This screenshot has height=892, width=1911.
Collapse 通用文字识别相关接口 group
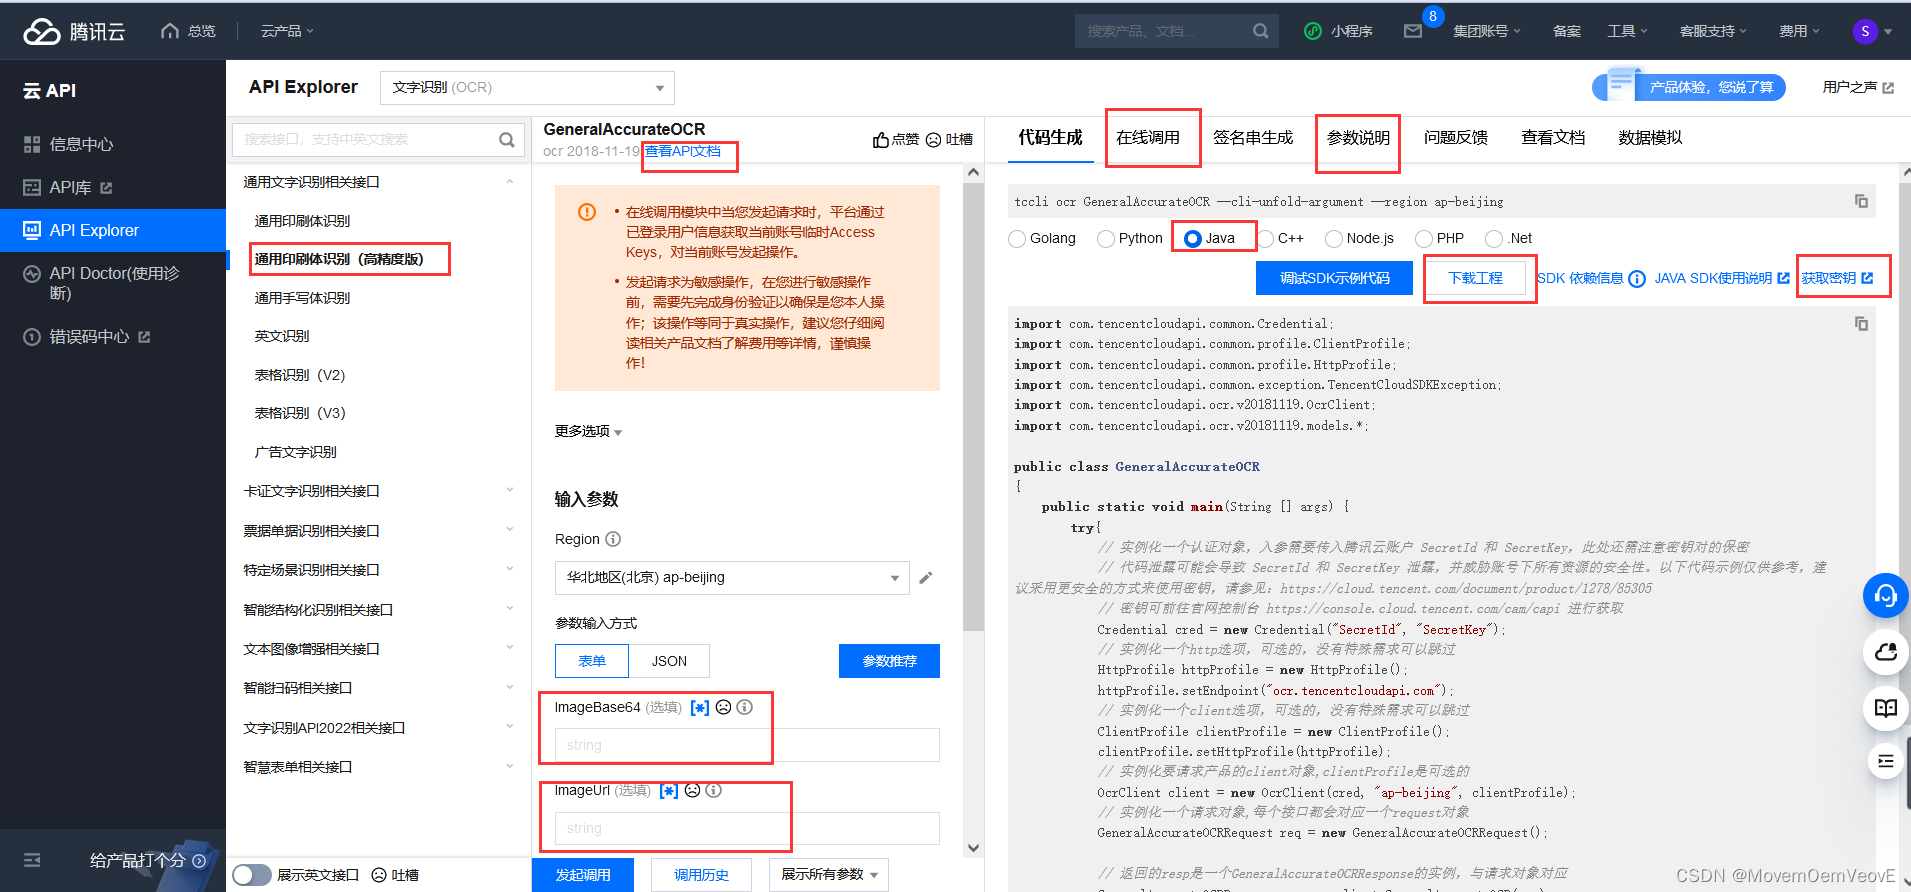[378, 182]
